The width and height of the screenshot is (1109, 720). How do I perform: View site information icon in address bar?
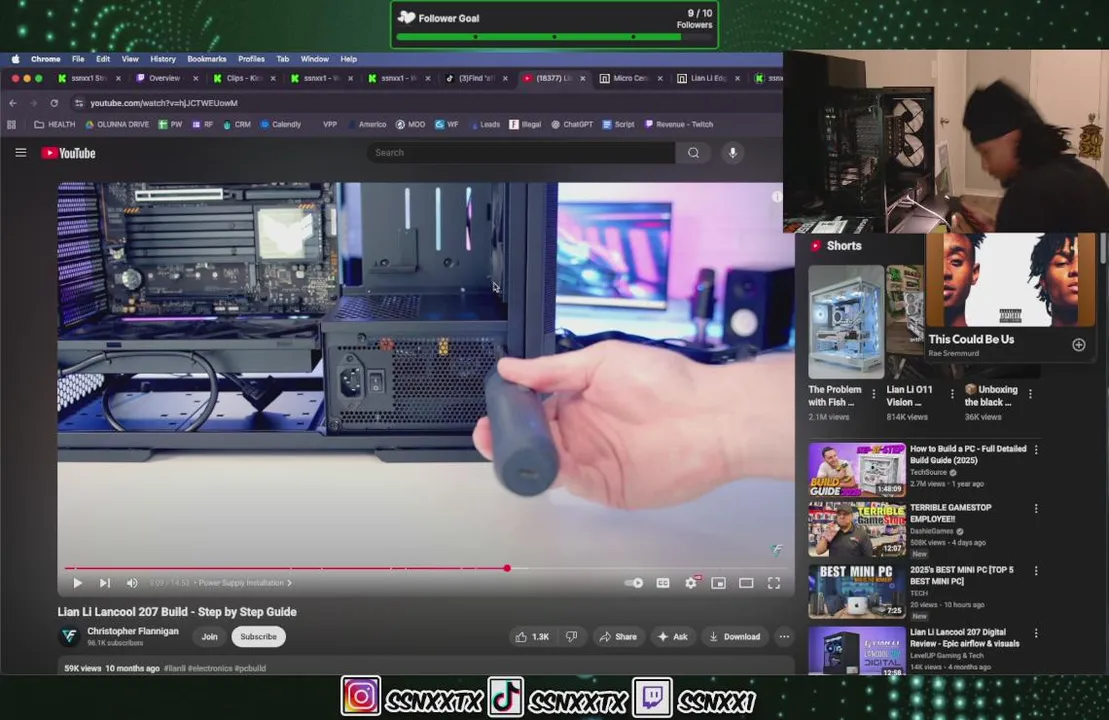click(x=79, y=103)
